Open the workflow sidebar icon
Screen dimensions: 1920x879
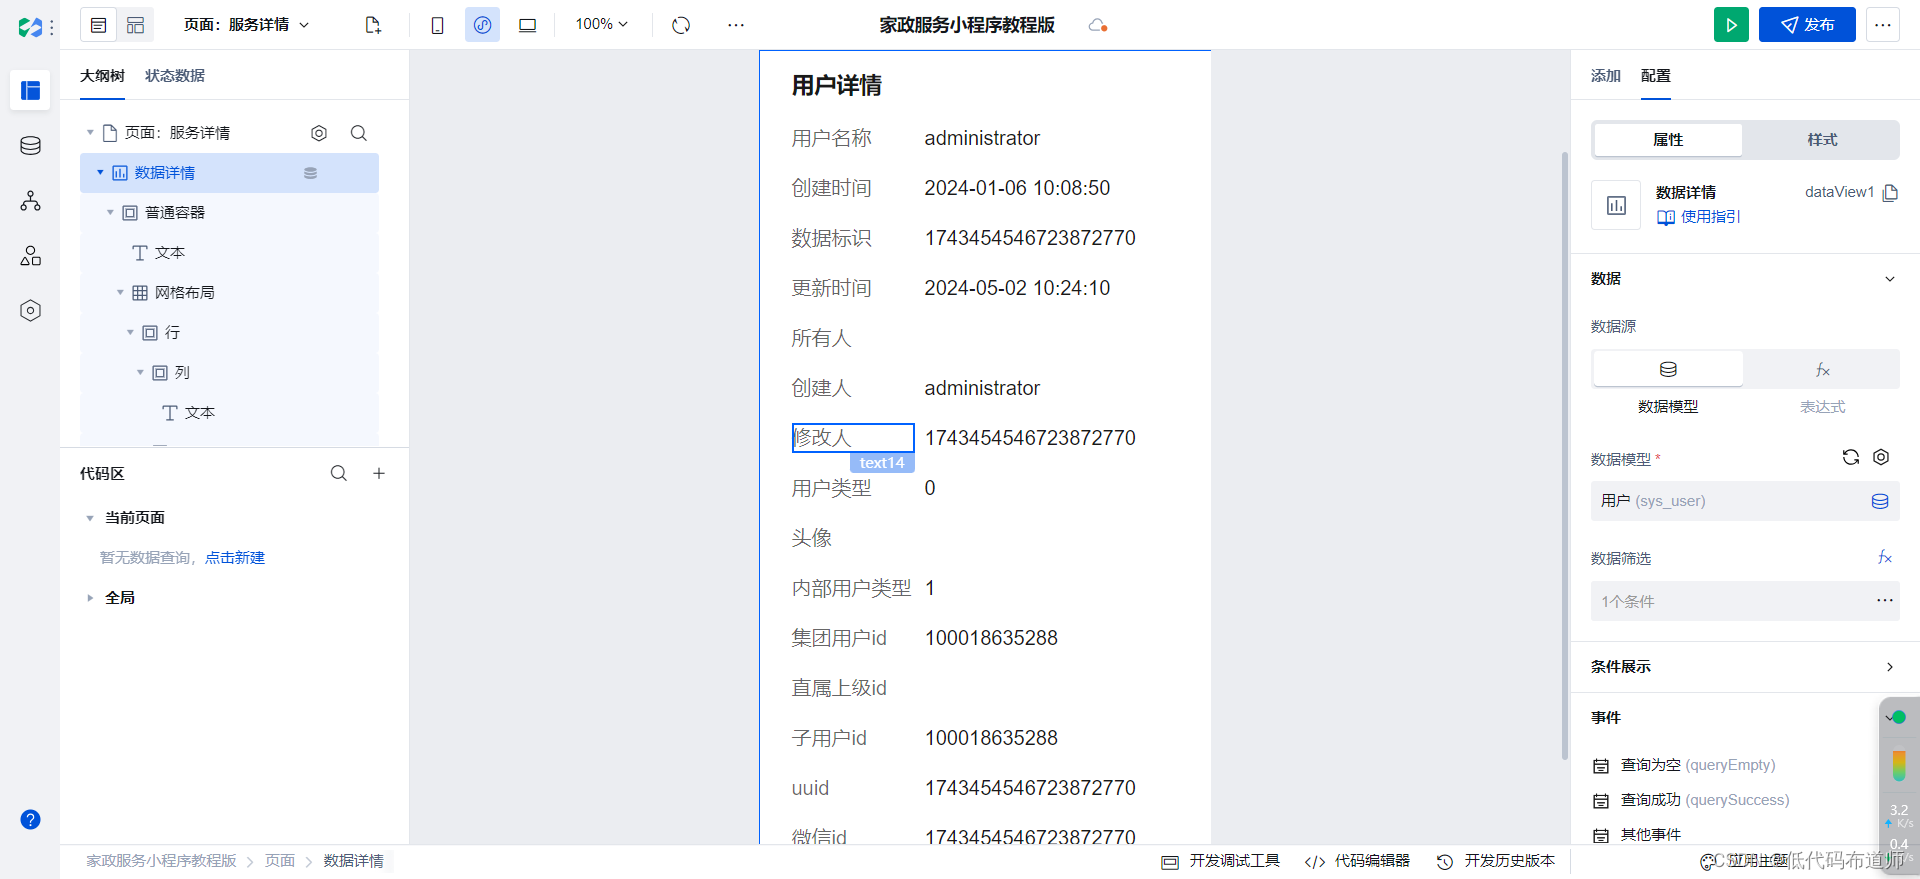click(31, 201)
